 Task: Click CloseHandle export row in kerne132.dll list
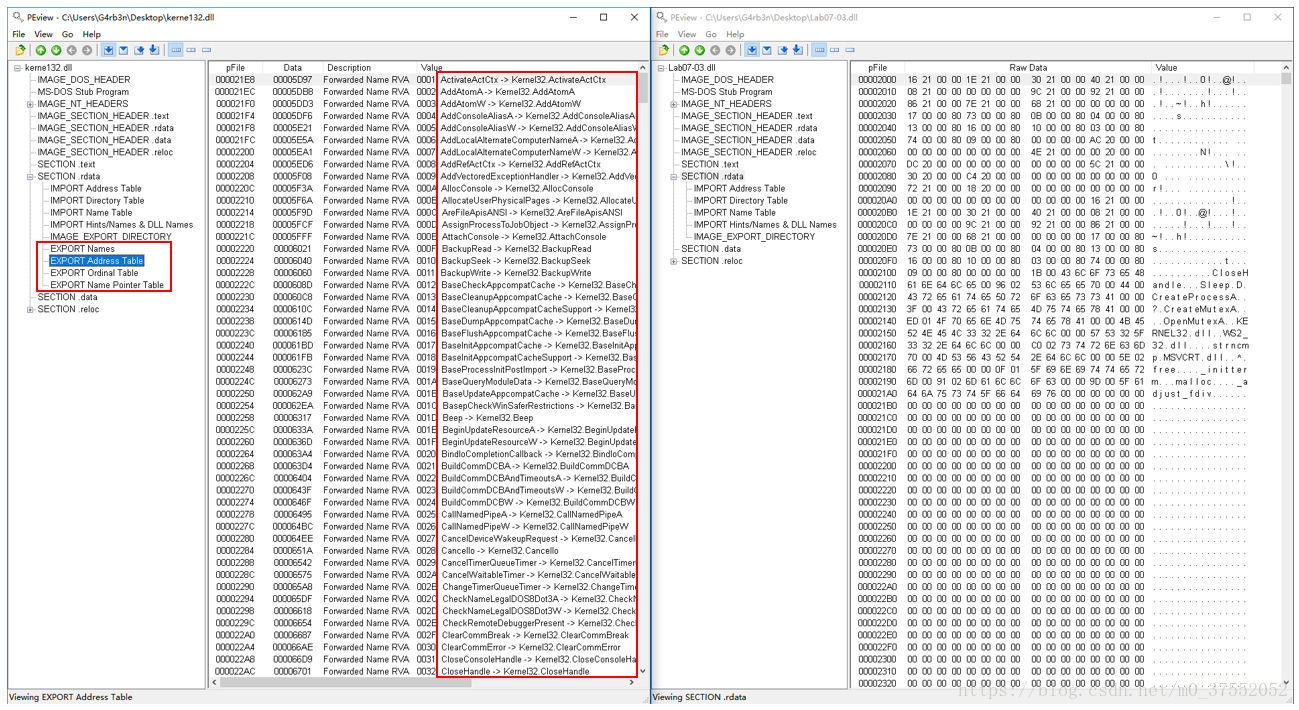(x=425, y=671)
